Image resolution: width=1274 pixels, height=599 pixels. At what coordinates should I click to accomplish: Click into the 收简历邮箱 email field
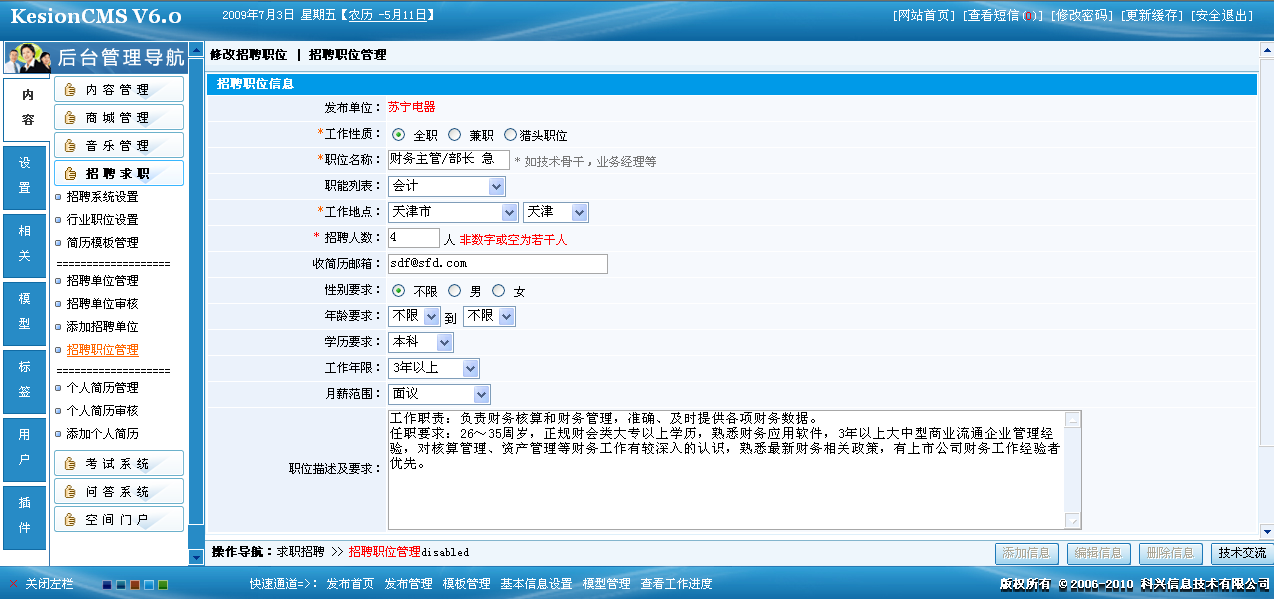(497, 264)
